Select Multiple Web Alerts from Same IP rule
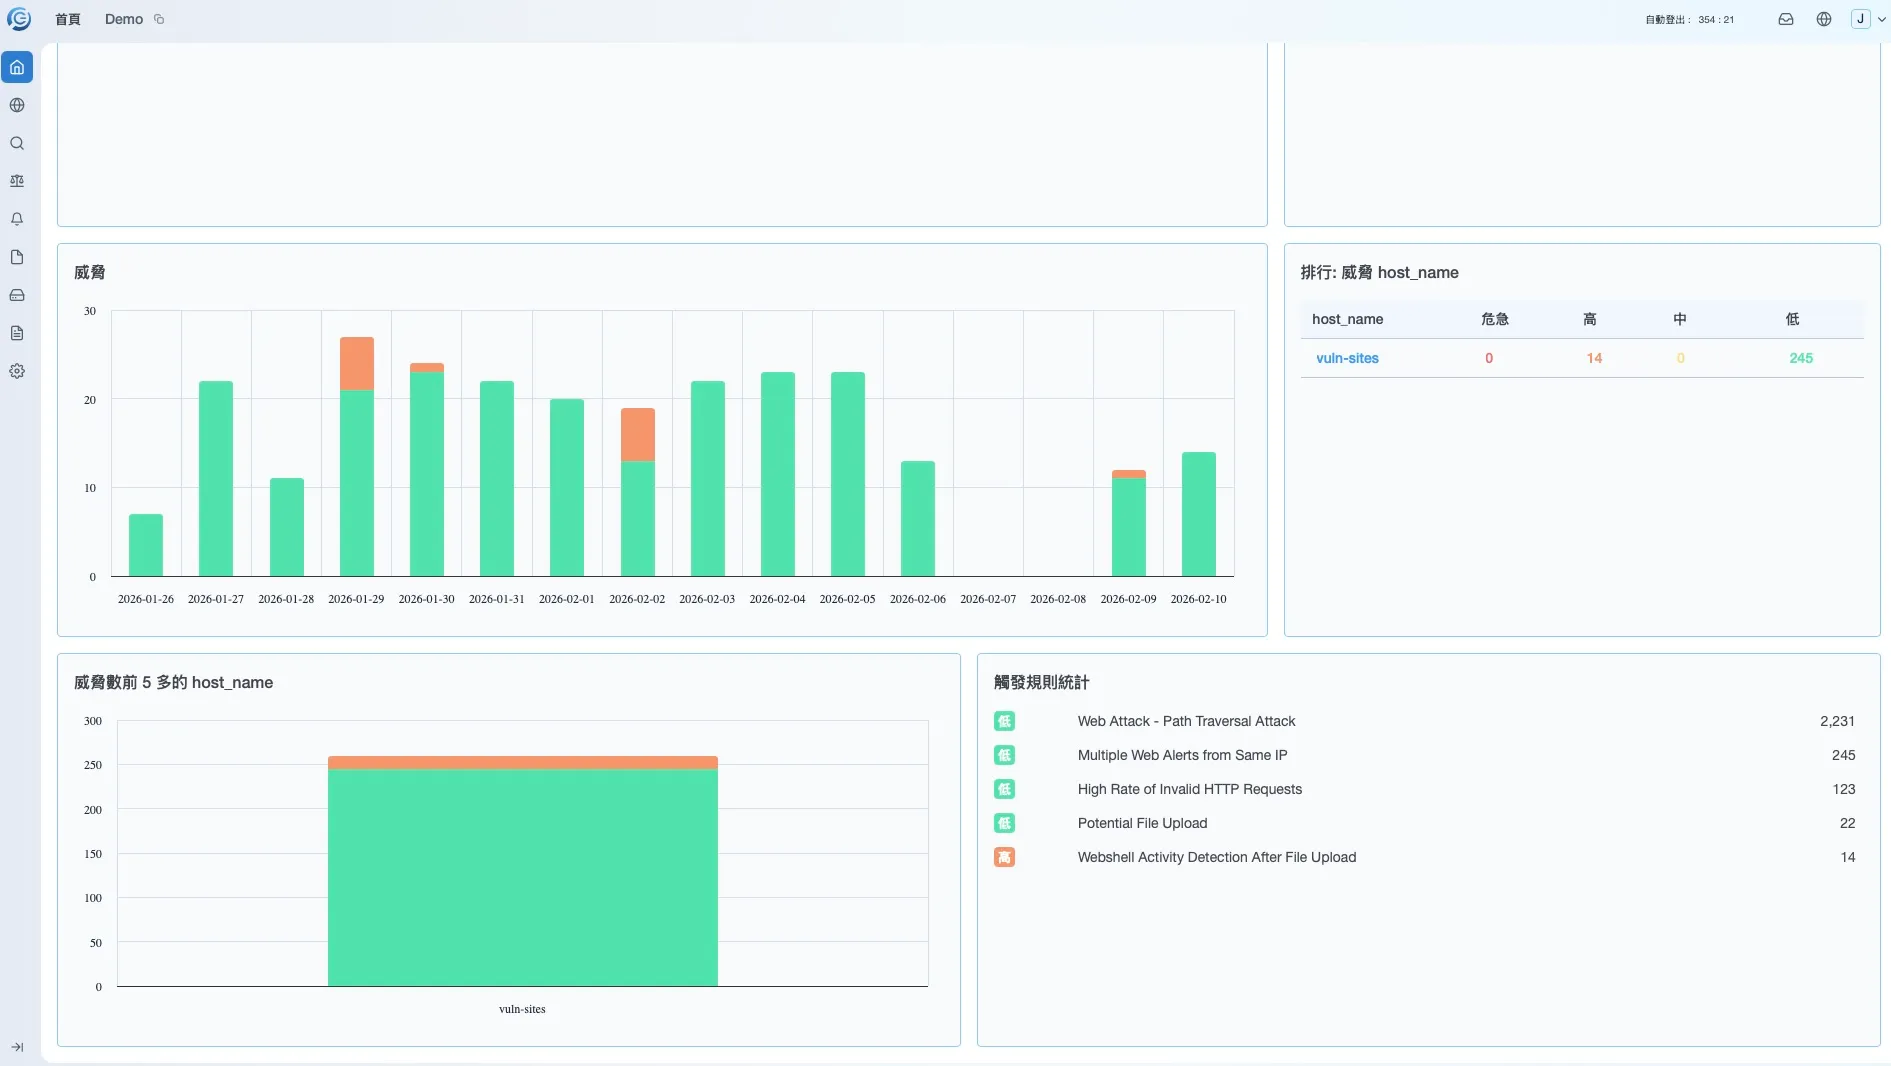The height and width of the screenshot is (1066, 1891). coord(1182,755)
